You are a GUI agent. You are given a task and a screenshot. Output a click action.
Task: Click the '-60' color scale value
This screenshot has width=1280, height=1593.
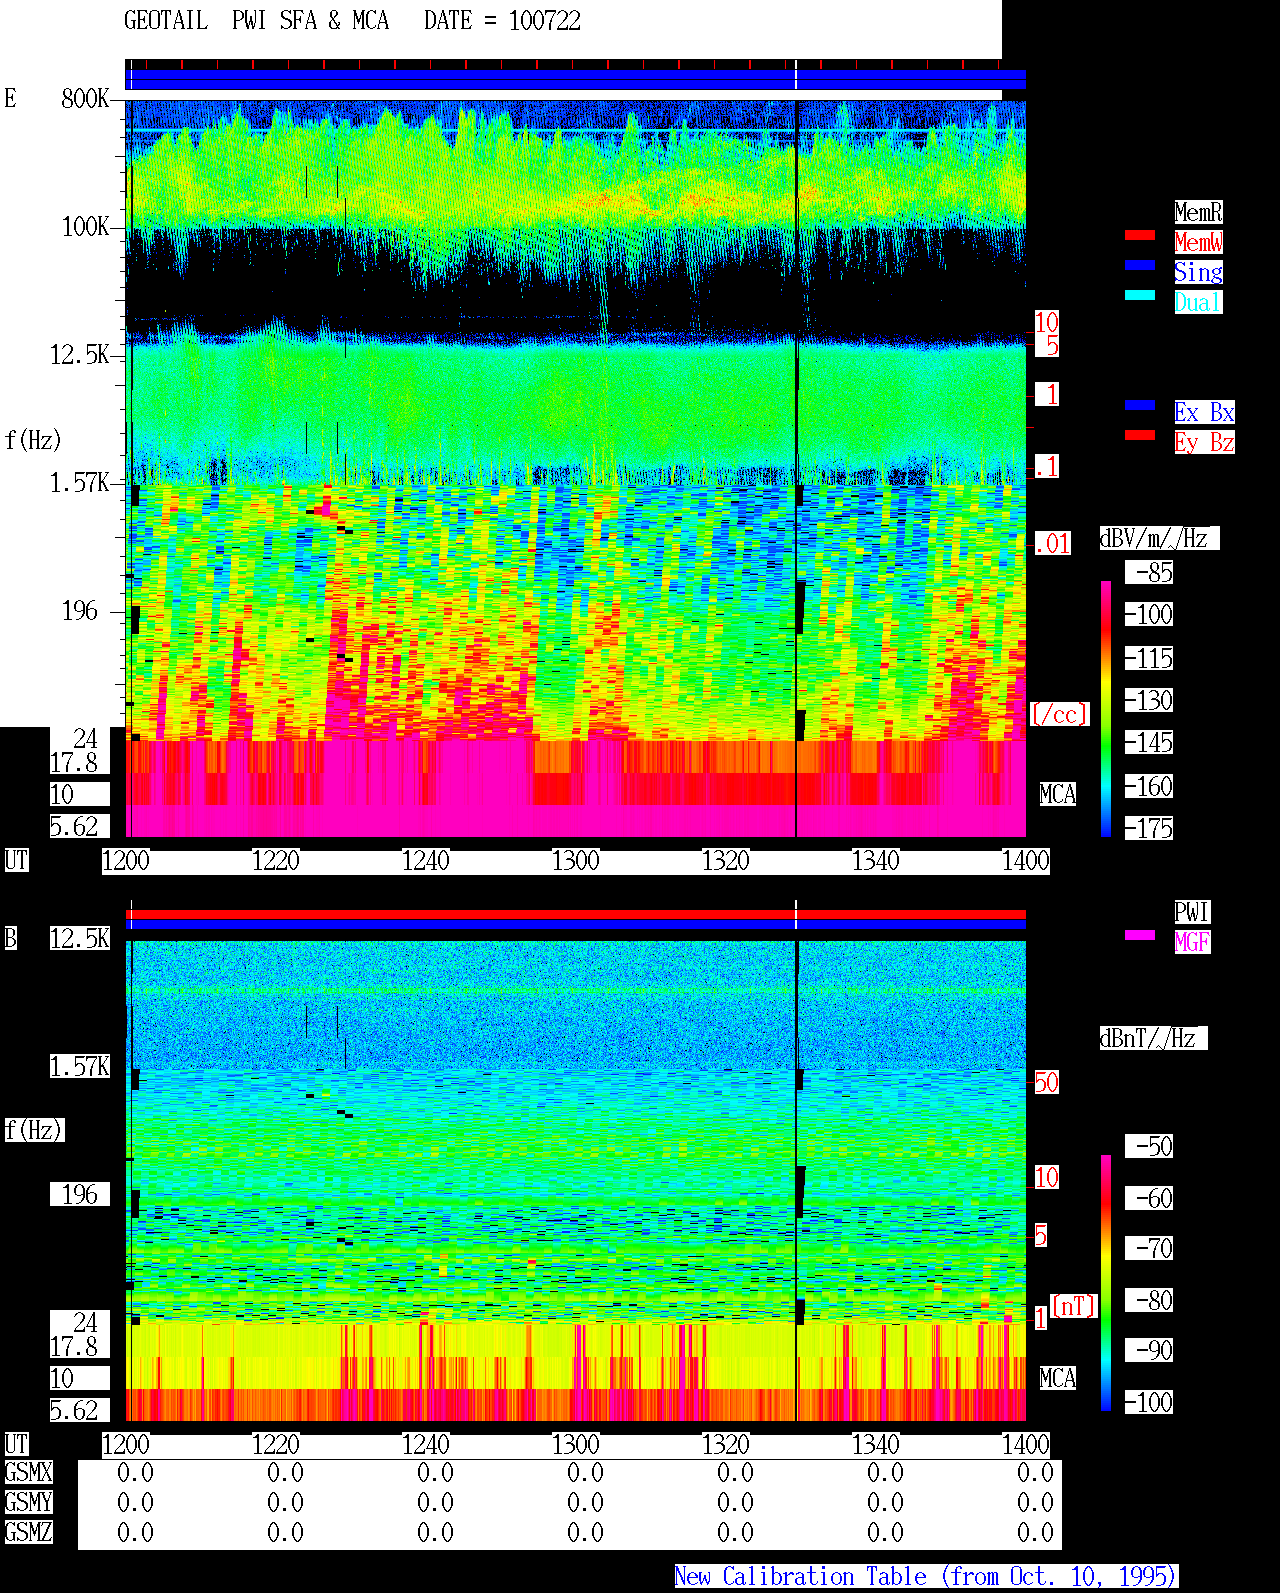(1149, 1198)
